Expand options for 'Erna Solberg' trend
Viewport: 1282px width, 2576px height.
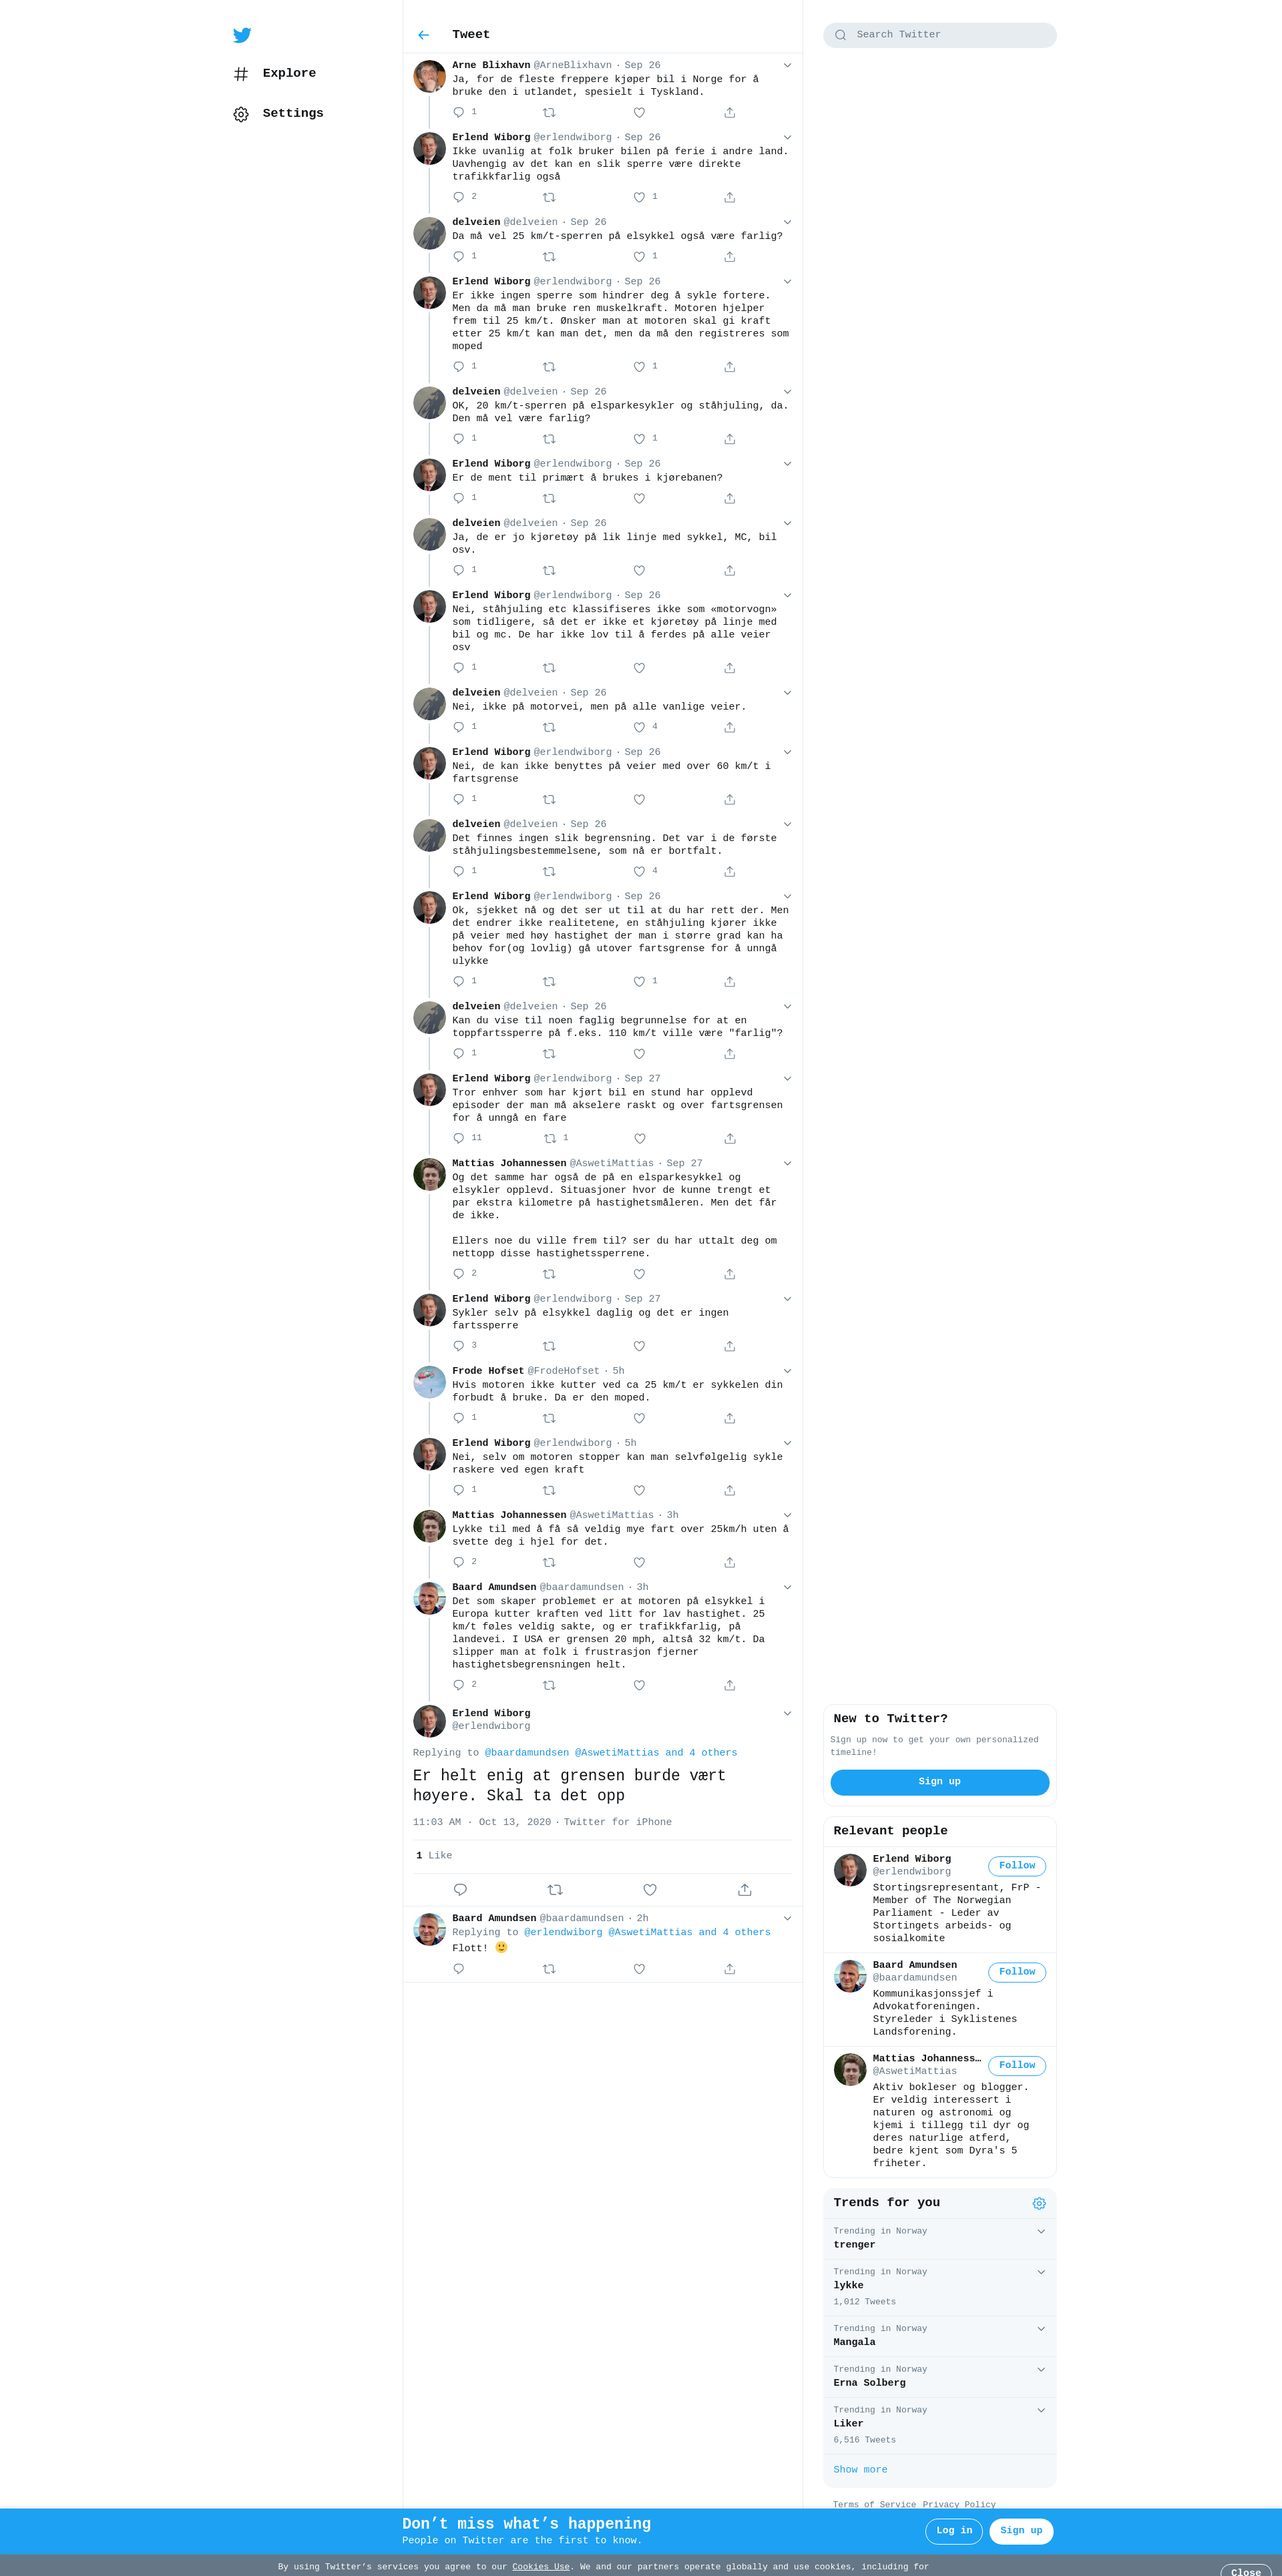pos(1041,2369)
